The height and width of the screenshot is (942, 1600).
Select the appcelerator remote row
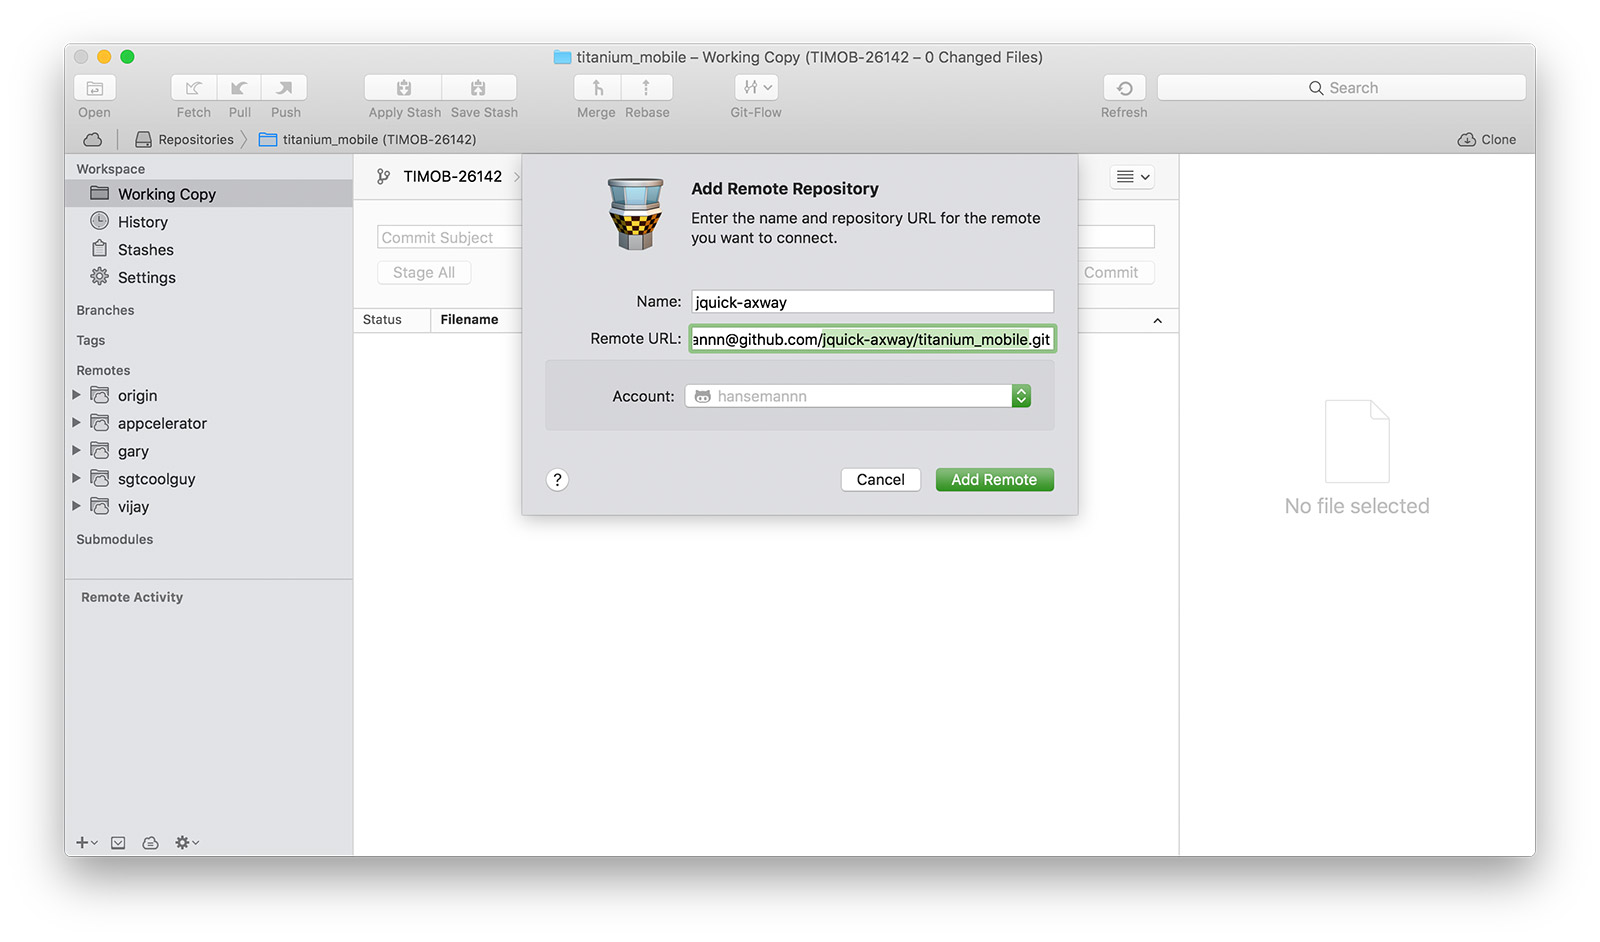click(209, 424)
